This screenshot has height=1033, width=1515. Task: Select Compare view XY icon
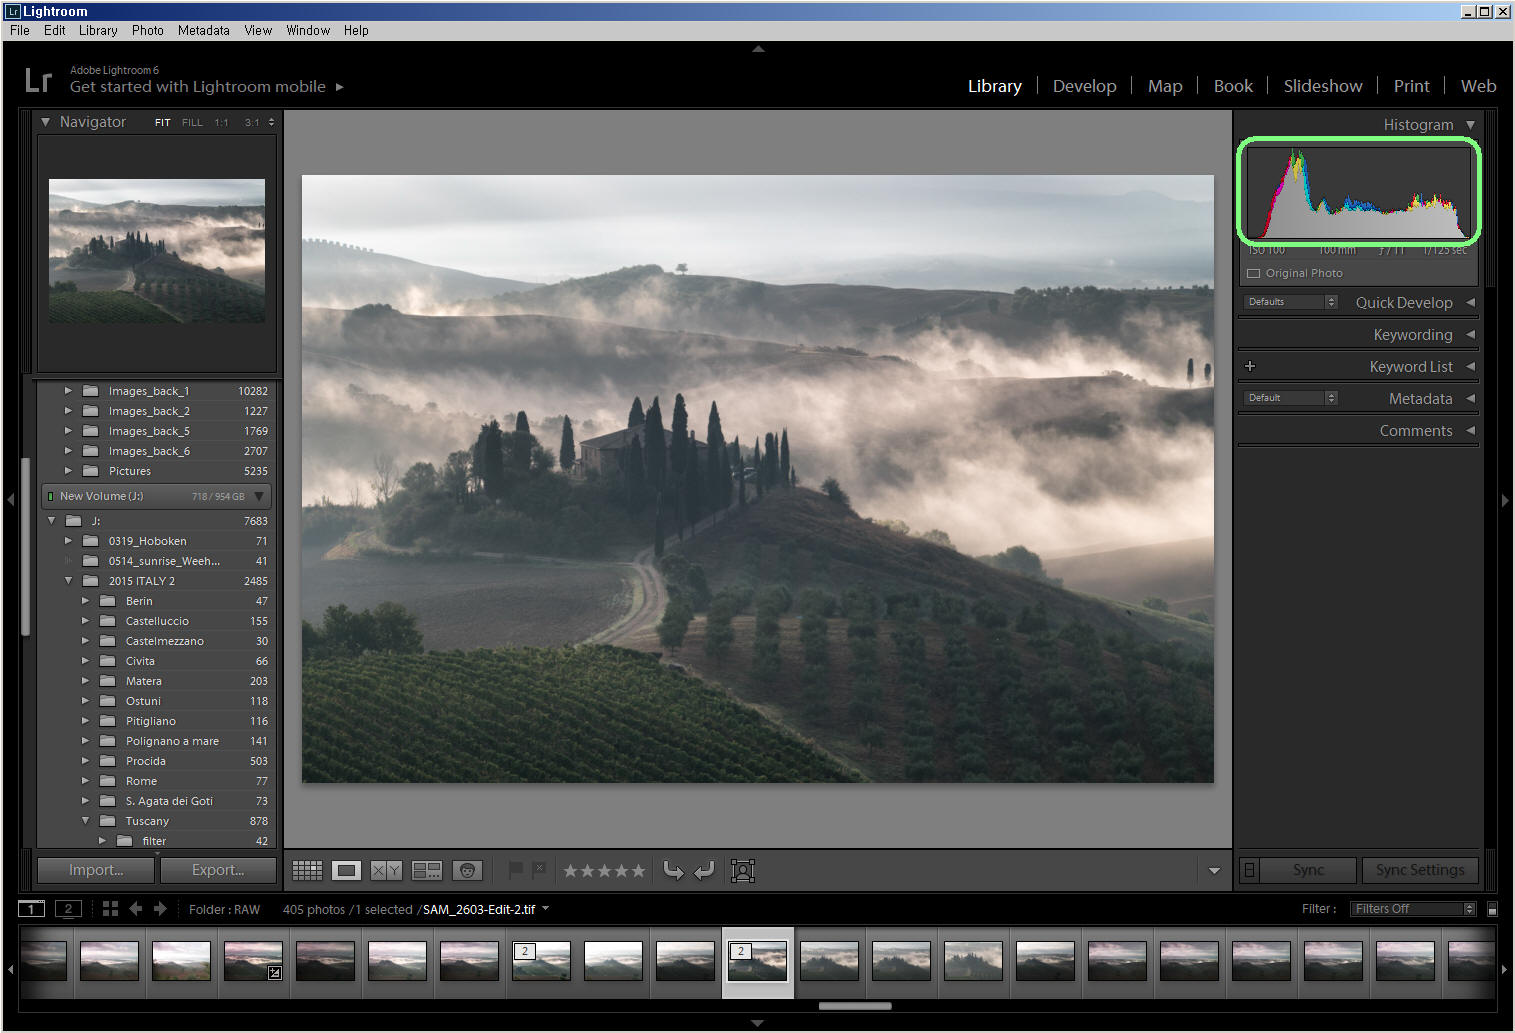point(386,871)
